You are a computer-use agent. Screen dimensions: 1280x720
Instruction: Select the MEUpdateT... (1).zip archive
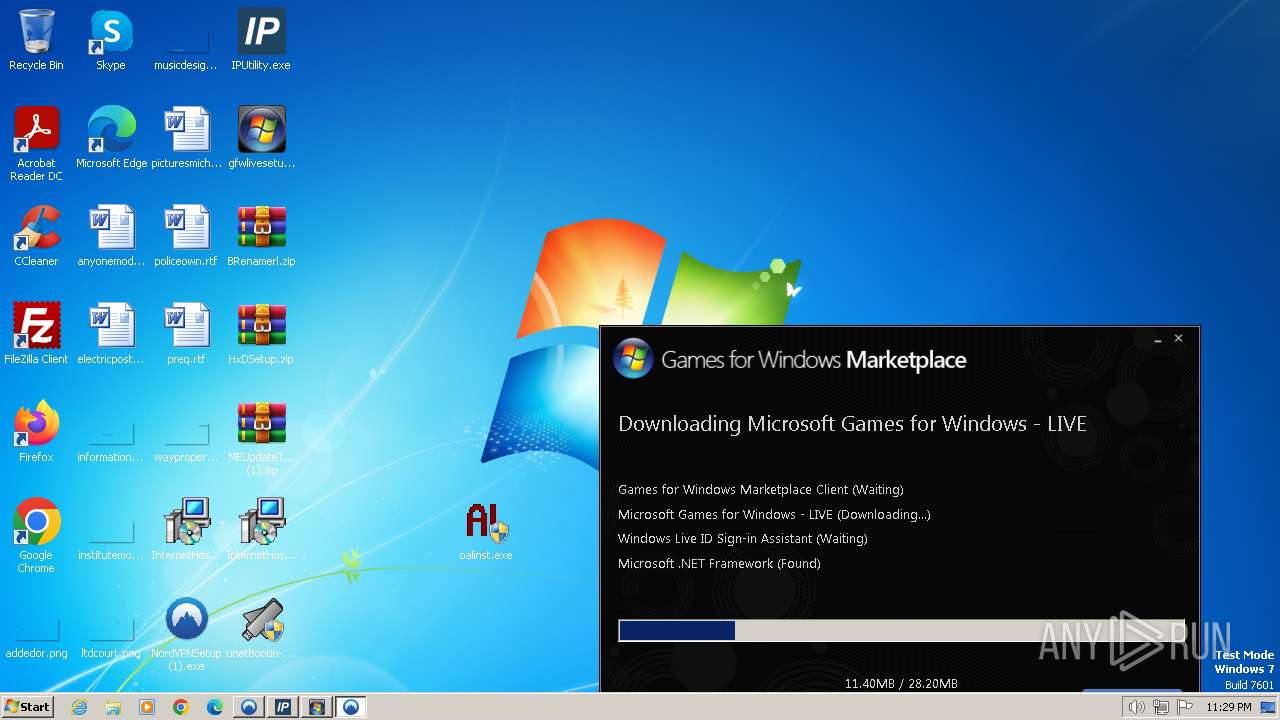pyautogui.click(x=261, y=438)
